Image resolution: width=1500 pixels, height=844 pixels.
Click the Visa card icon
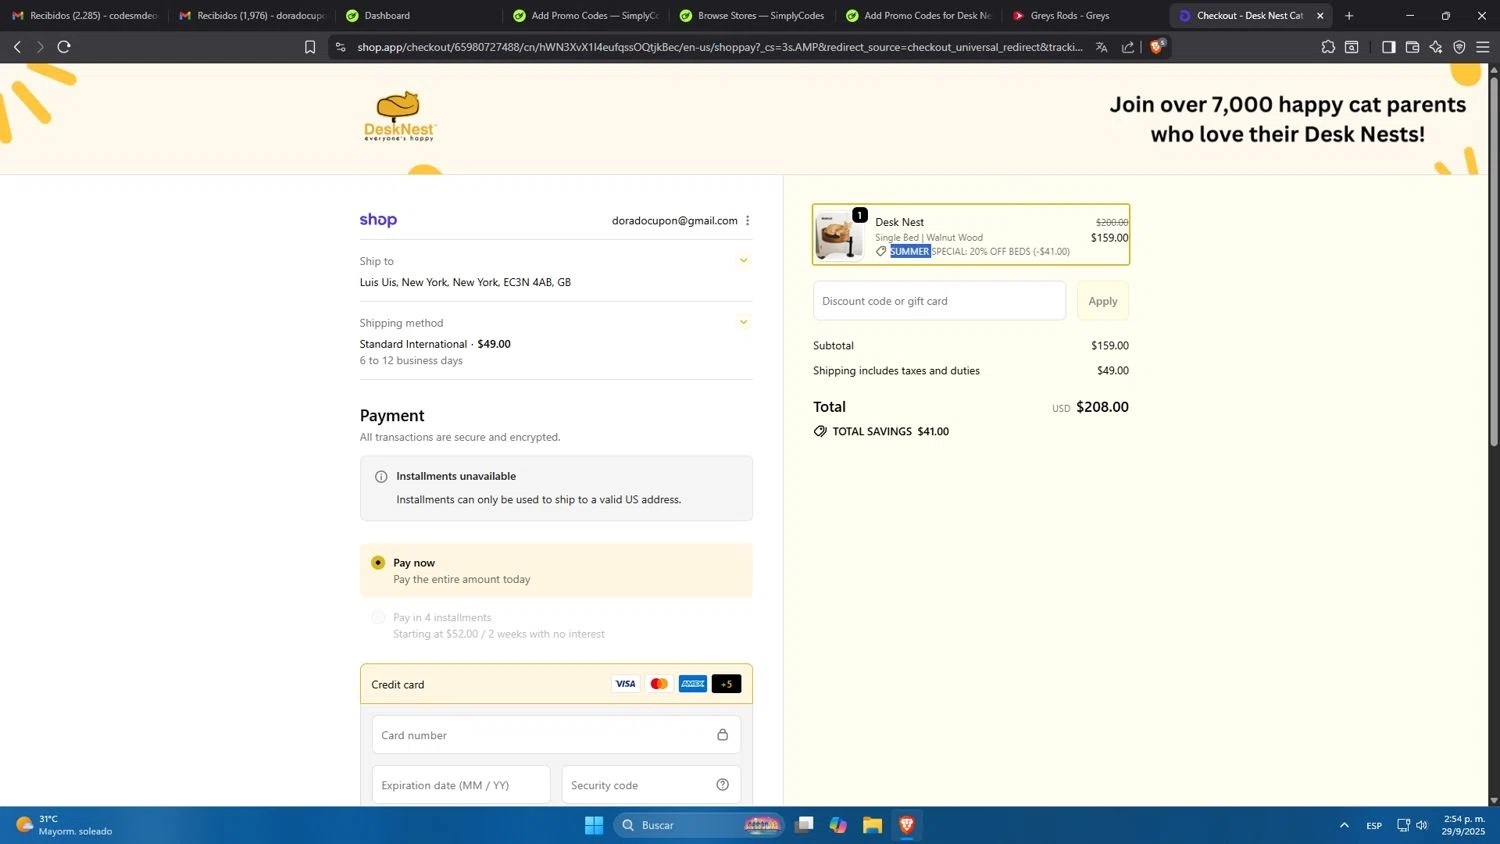point(625,684)
